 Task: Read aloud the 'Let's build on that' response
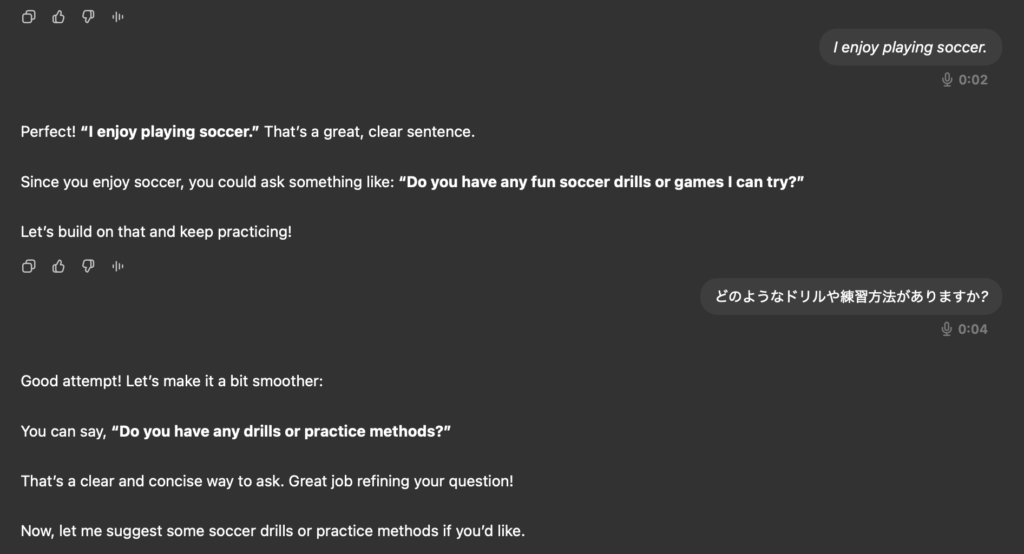pos(118,266)
